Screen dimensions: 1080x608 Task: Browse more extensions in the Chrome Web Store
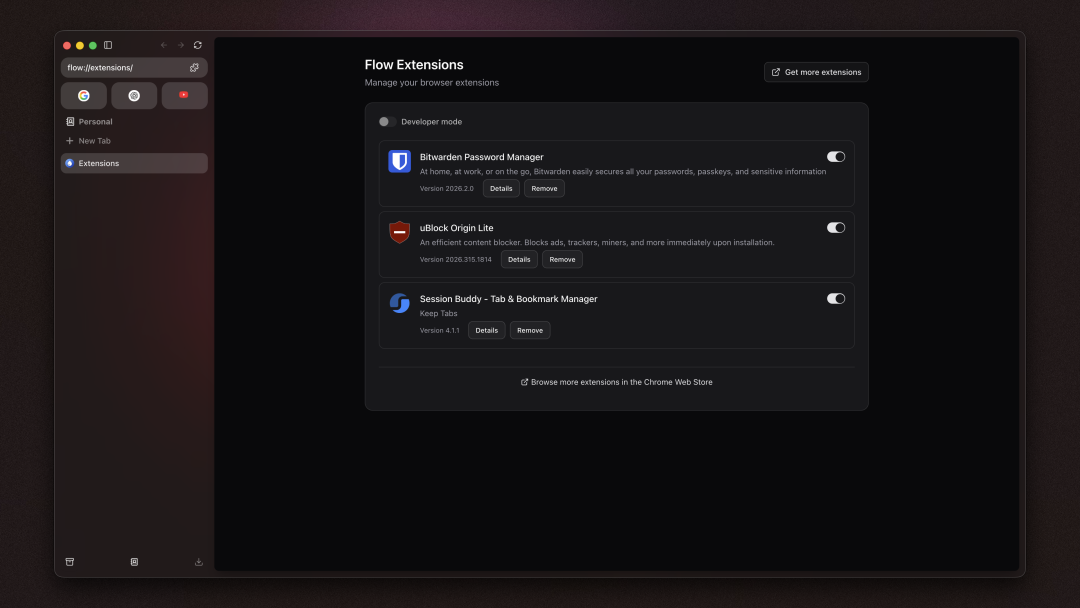[x=616, y=381]
